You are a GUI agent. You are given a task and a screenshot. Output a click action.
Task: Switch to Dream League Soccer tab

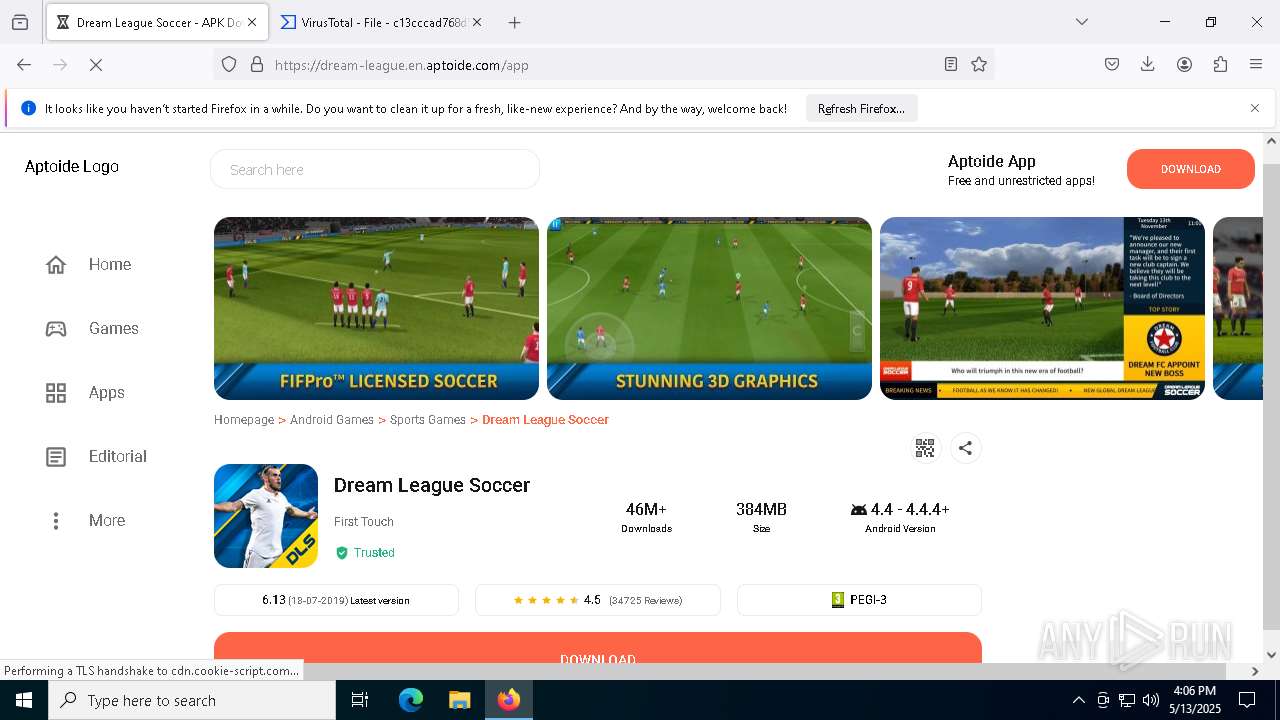click(x=157, y=22)
